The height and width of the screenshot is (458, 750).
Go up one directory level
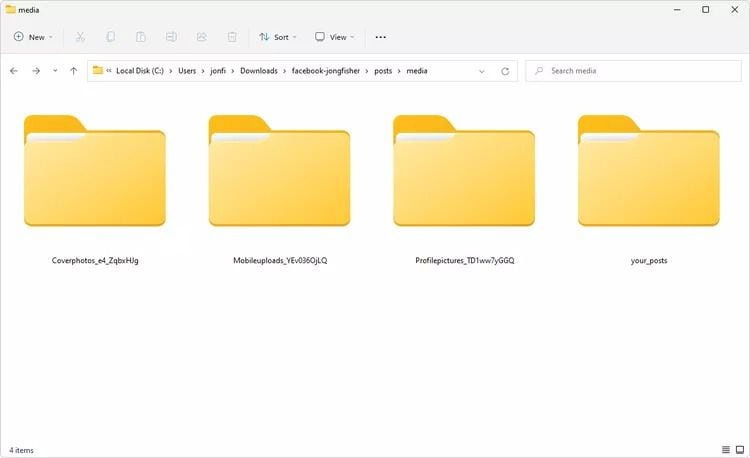pyautogui.click(x=74, y=71)
